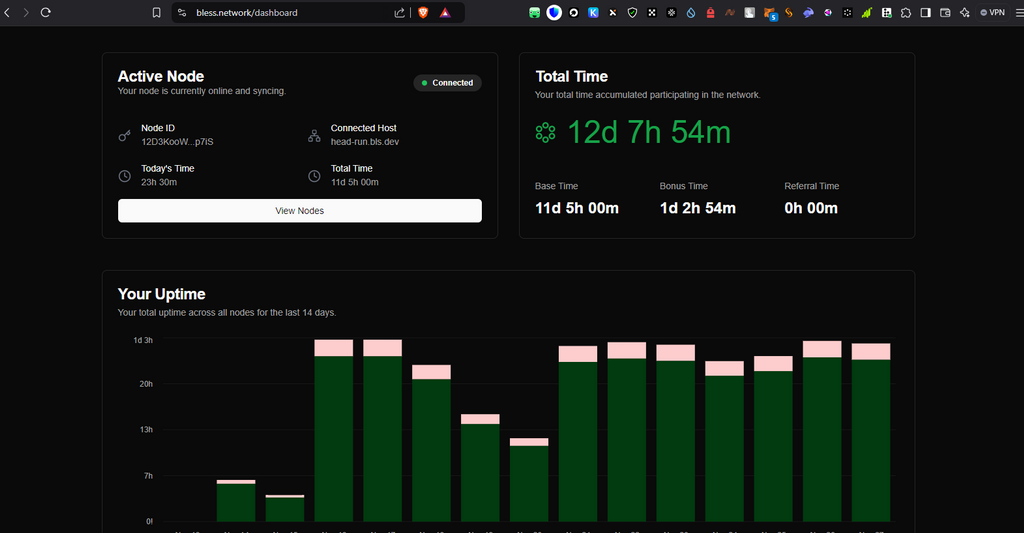Open the green bar chart extension
1024x533 pixels.
[x=867, y=12]
